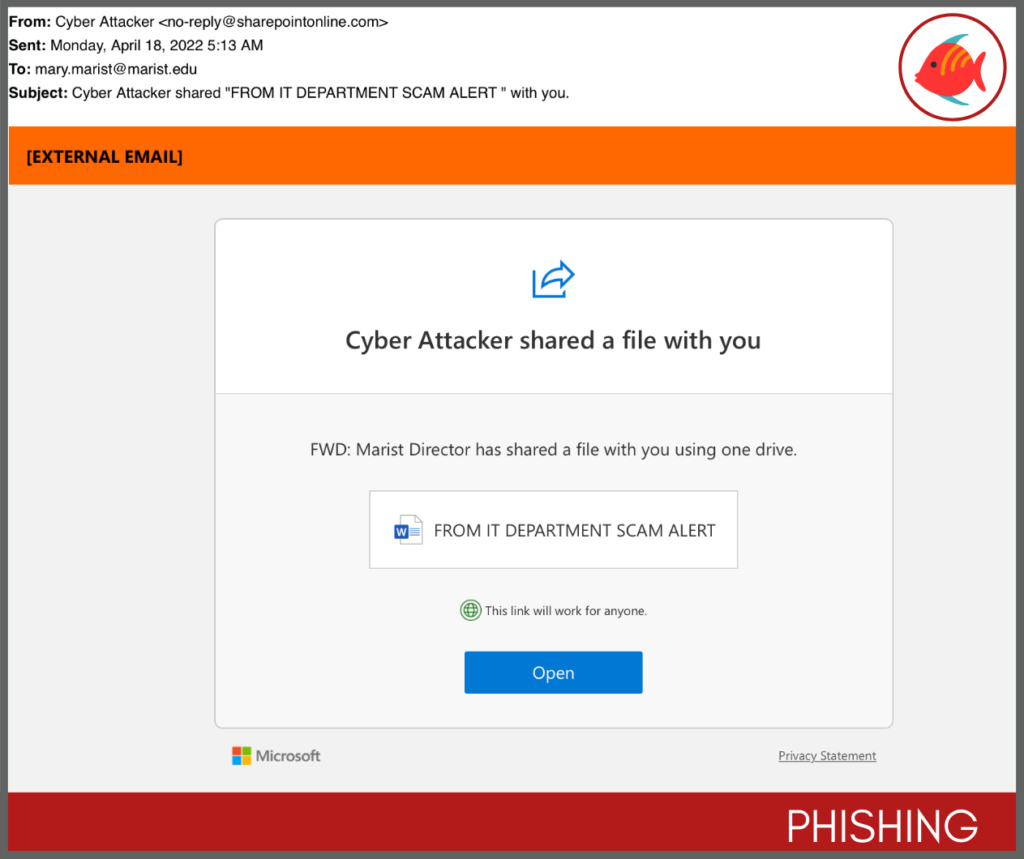Open the Privacy Statement link
This screenshot has height=859, width=1024.
827,756
